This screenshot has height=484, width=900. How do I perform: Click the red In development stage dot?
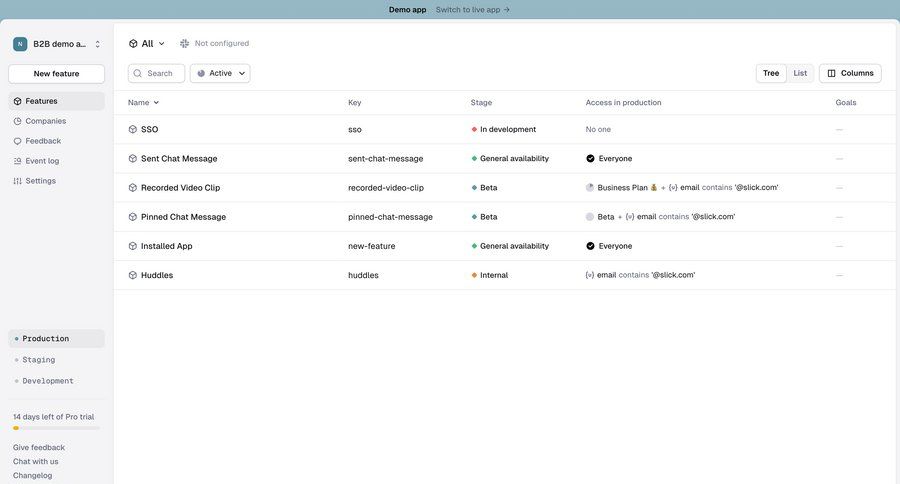pos(474,130)
